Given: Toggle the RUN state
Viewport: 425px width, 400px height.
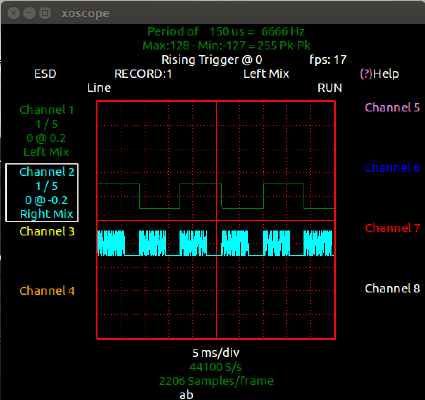Looking at the screenshot, I should coord(330,88).
